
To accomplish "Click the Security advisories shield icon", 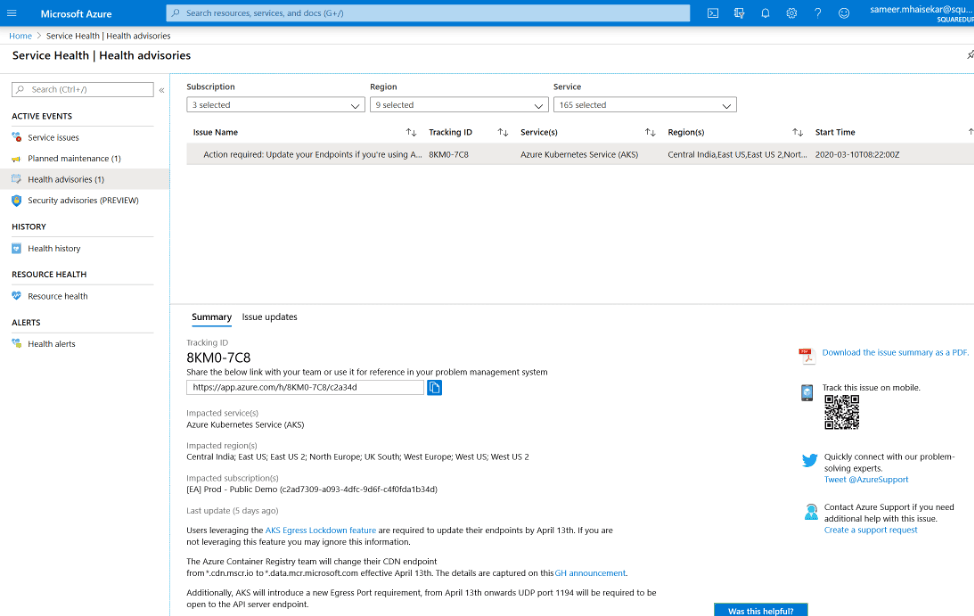I will click(x=17, y=201).
